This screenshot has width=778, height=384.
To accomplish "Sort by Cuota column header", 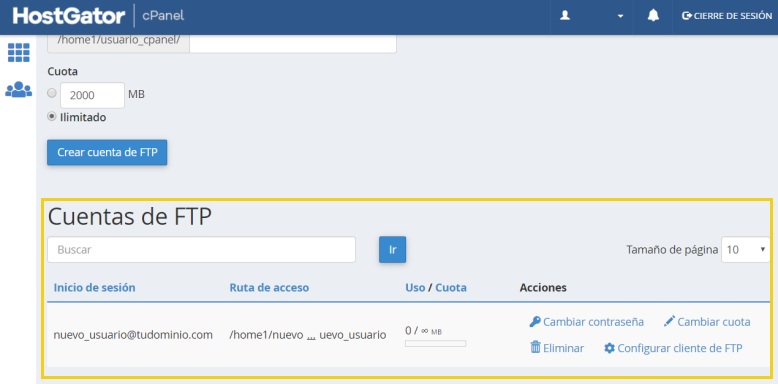I will (x=451, y=288).
